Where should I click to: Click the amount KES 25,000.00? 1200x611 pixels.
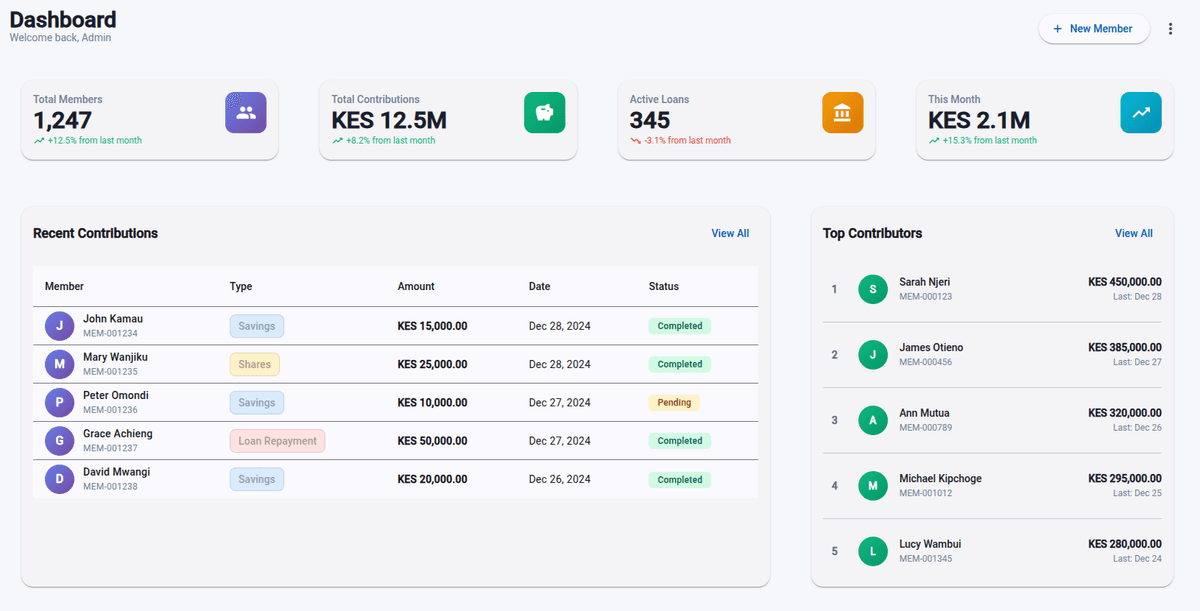[432, 364]
